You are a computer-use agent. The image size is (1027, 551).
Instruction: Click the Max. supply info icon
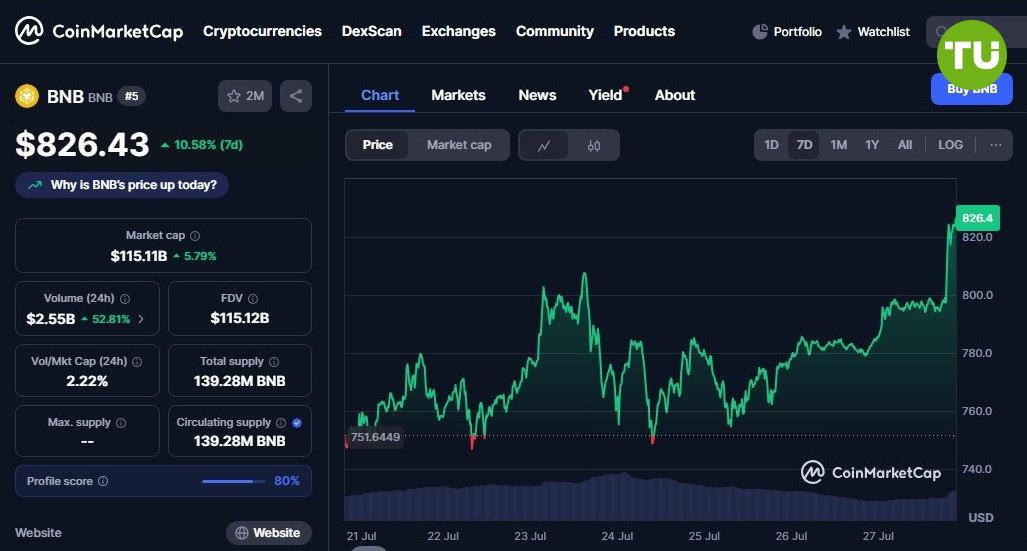pos(121,423)
